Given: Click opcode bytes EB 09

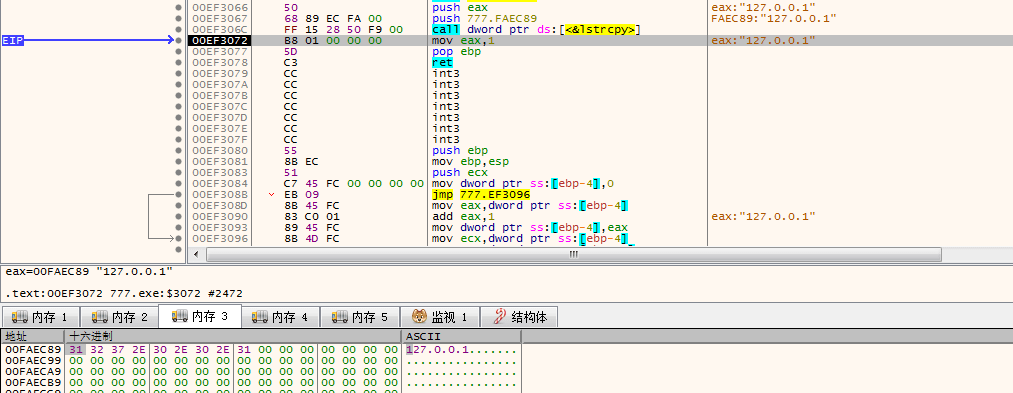Looking at the screenshot, I should [x=301, y=195].
